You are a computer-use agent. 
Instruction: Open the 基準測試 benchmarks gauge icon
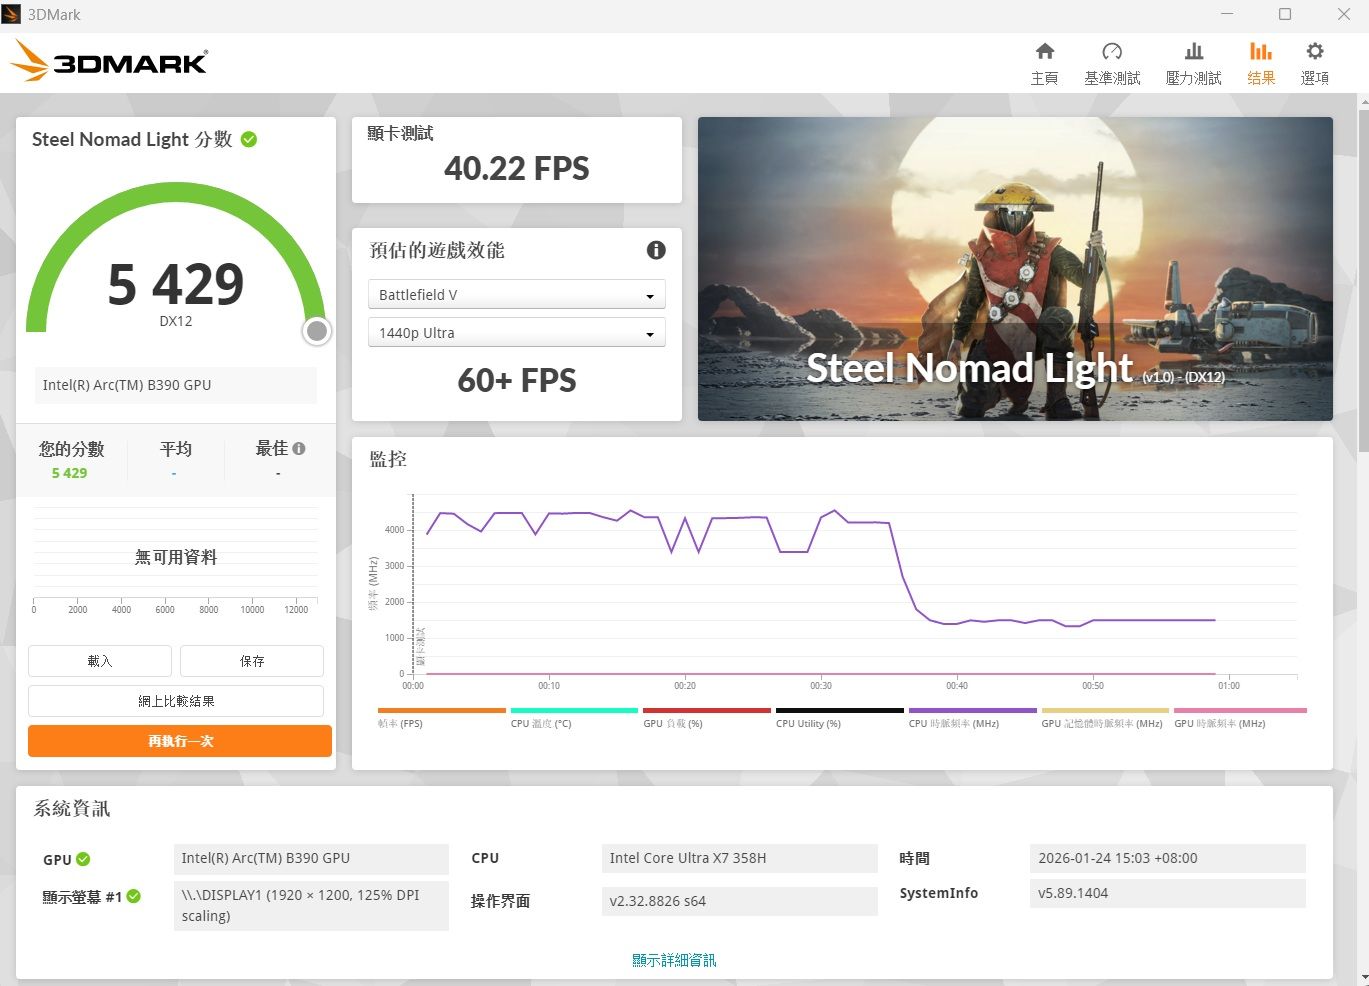(1112, 51)
